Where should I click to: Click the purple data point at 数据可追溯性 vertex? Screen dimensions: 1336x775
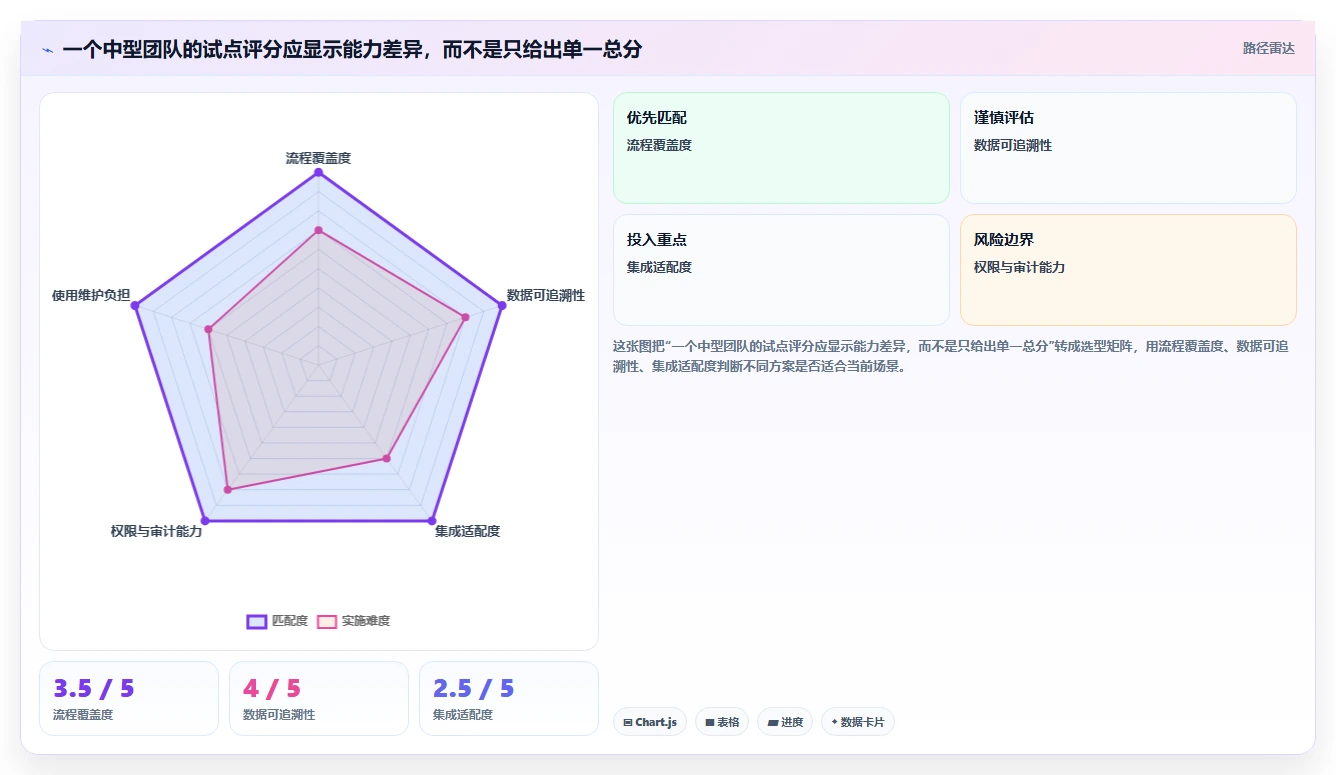click(502, 305)
